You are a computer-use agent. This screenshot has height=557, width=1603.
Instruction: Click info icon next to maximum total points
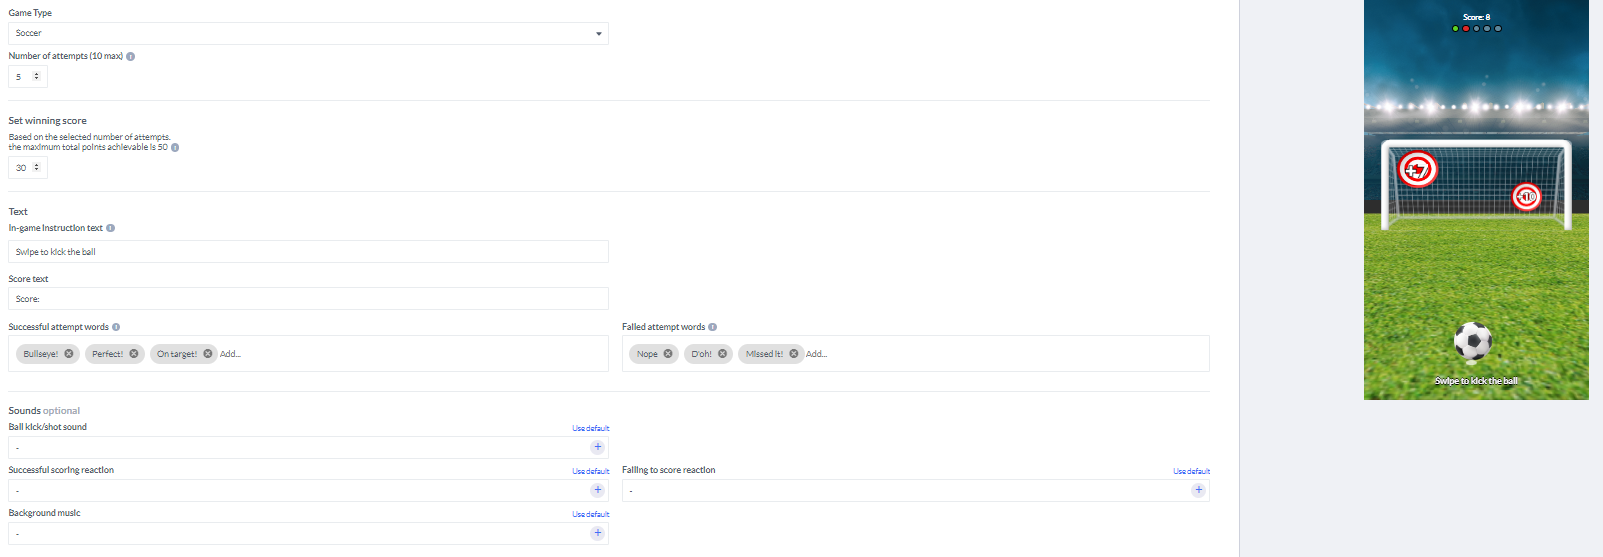[x=175, y=148]
